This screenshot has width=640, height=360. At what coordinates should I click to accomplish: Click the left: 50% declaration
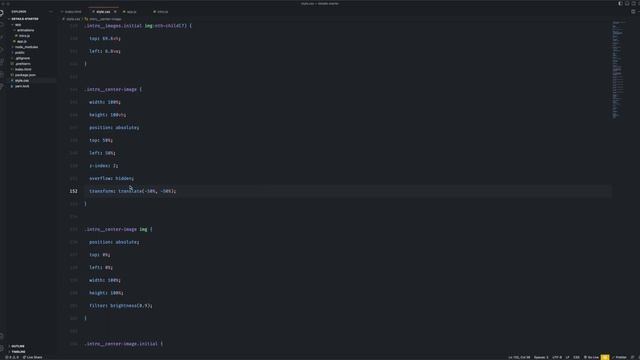click(x=102, y=153)
